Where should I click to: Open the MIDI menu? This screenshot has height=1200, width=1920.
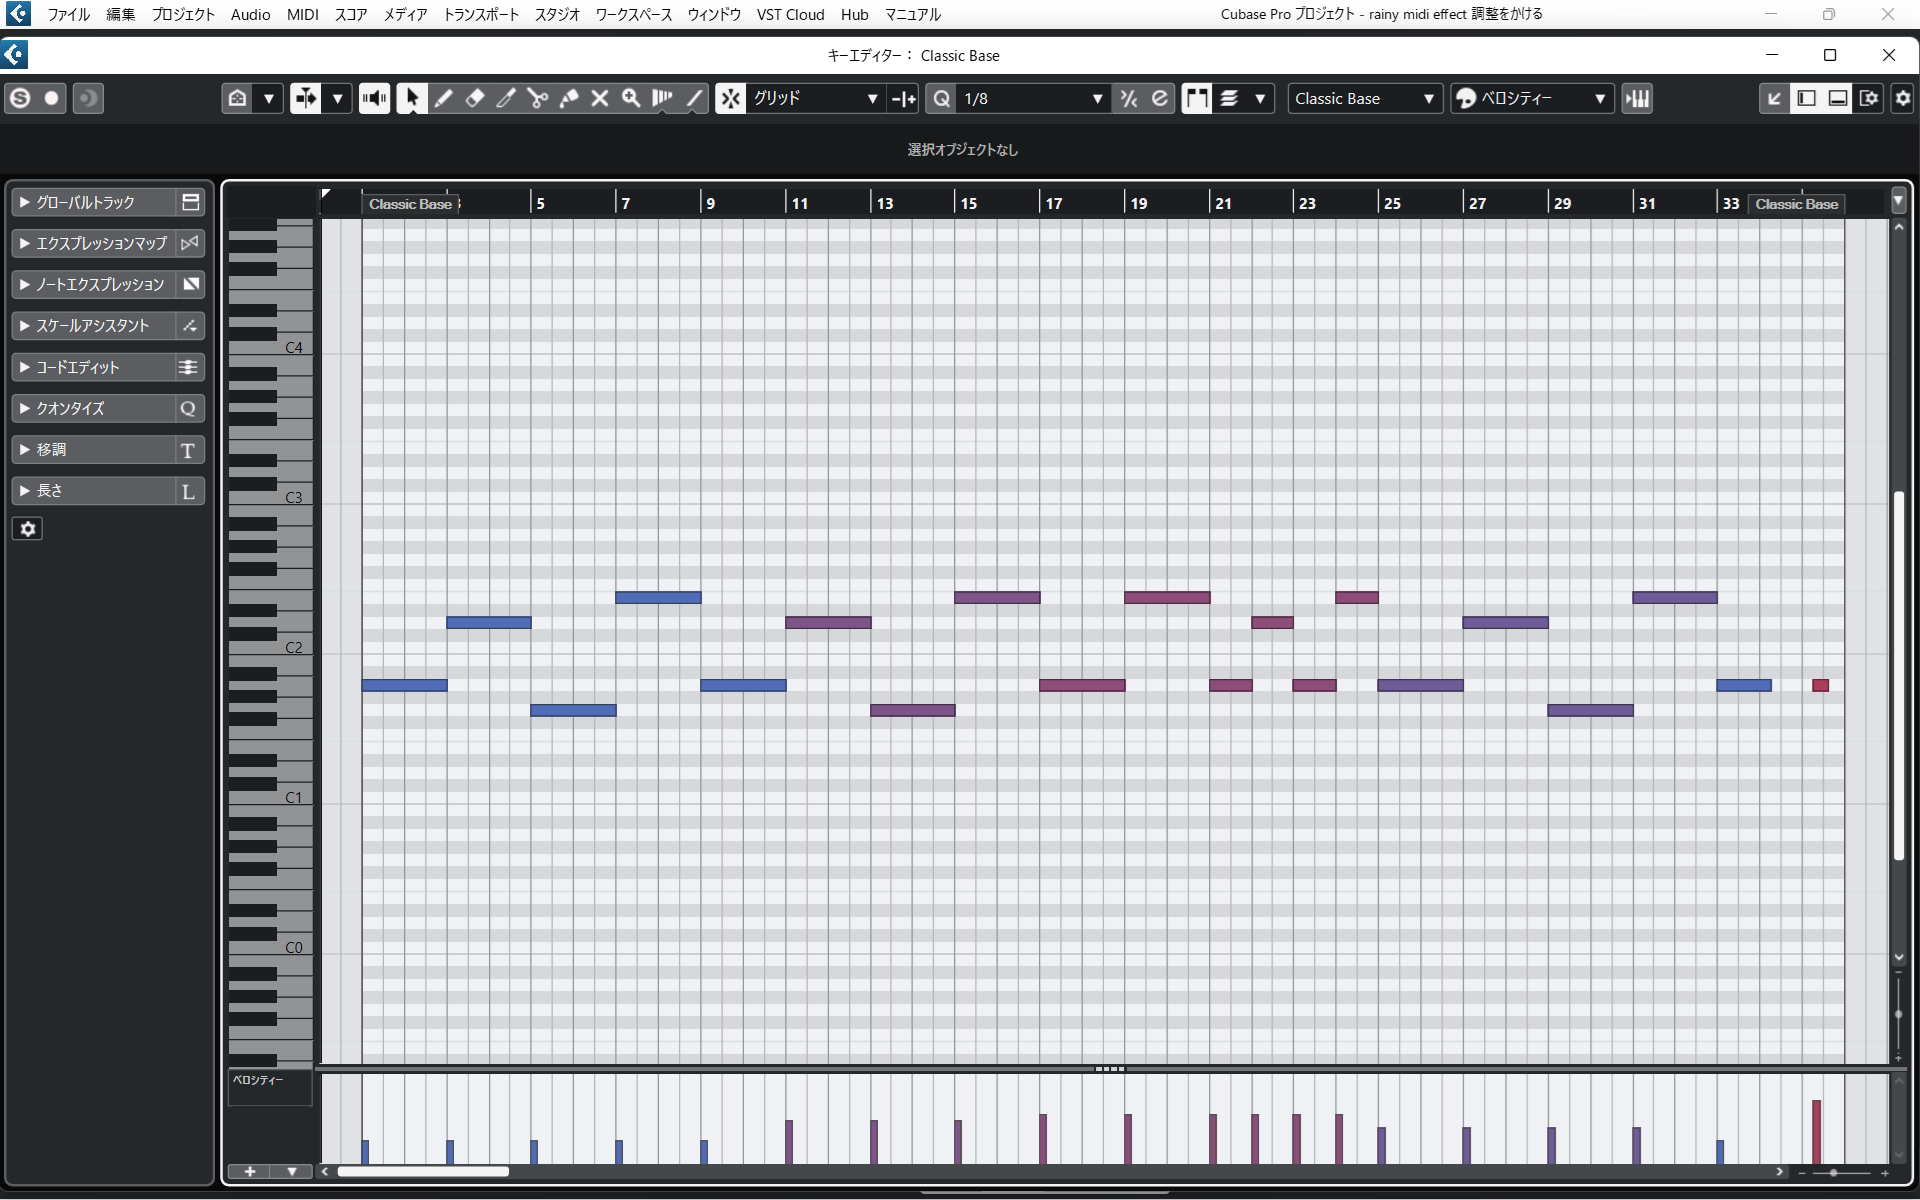(x=303, y=14)
